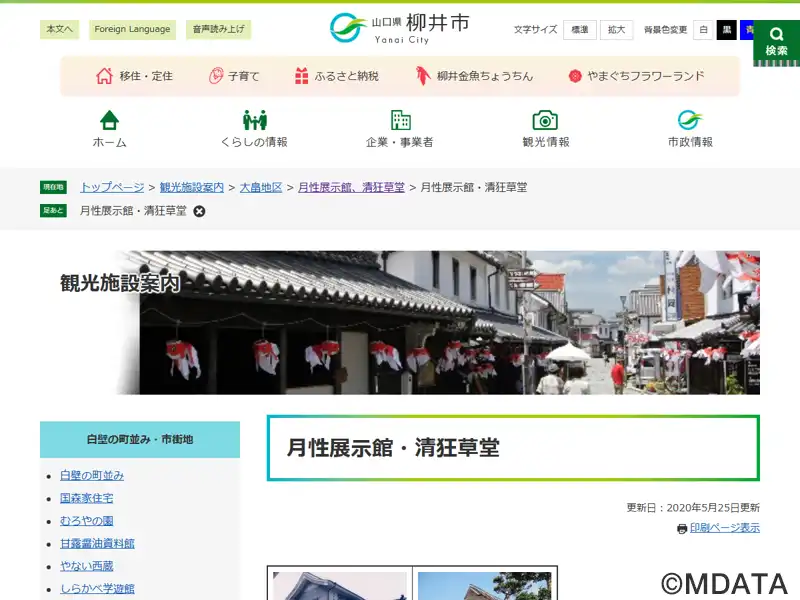800x600 pixels.
Task: Go to トップページ breadcrumb link
Action: tap(112, 187)
